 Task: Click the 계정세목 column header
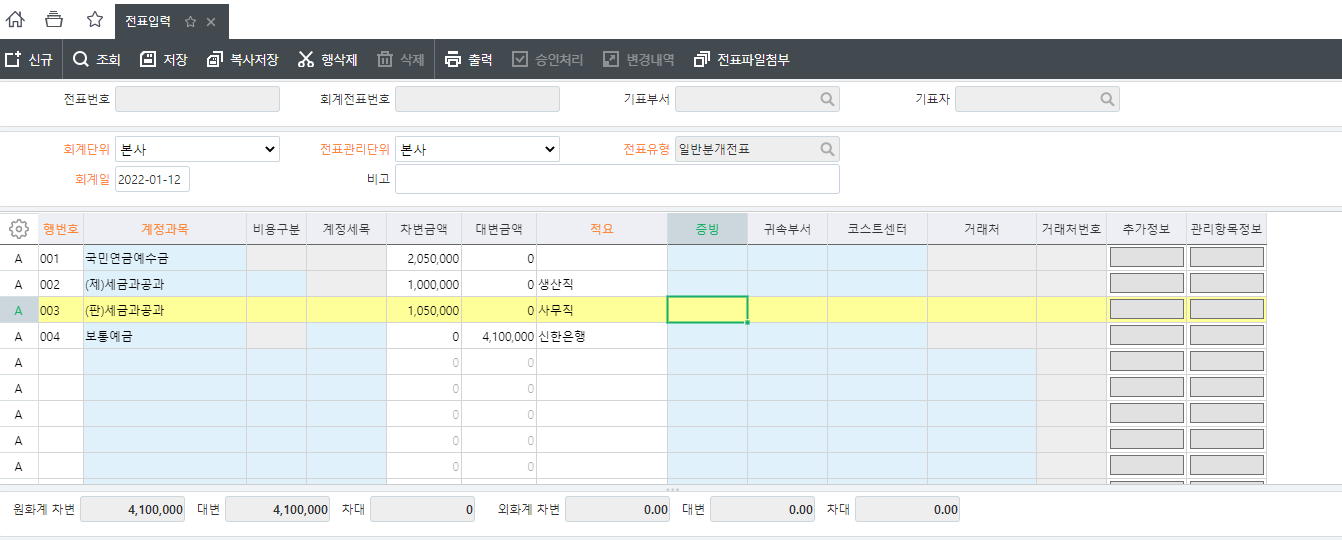tap(347, 229)
